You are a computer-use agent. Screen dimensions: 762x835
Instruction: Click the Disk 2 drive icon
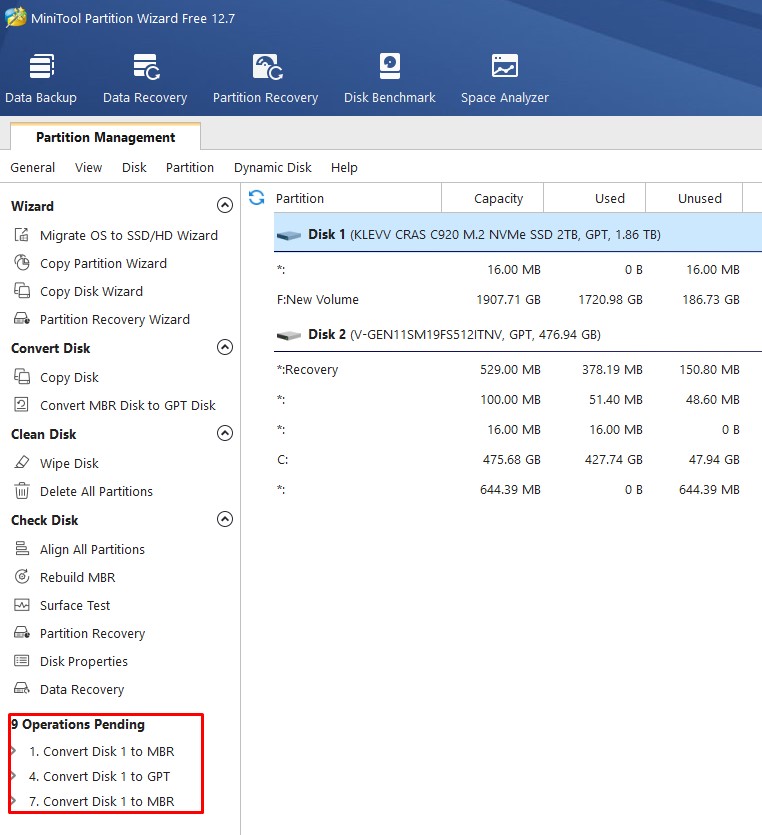point(289,335)
